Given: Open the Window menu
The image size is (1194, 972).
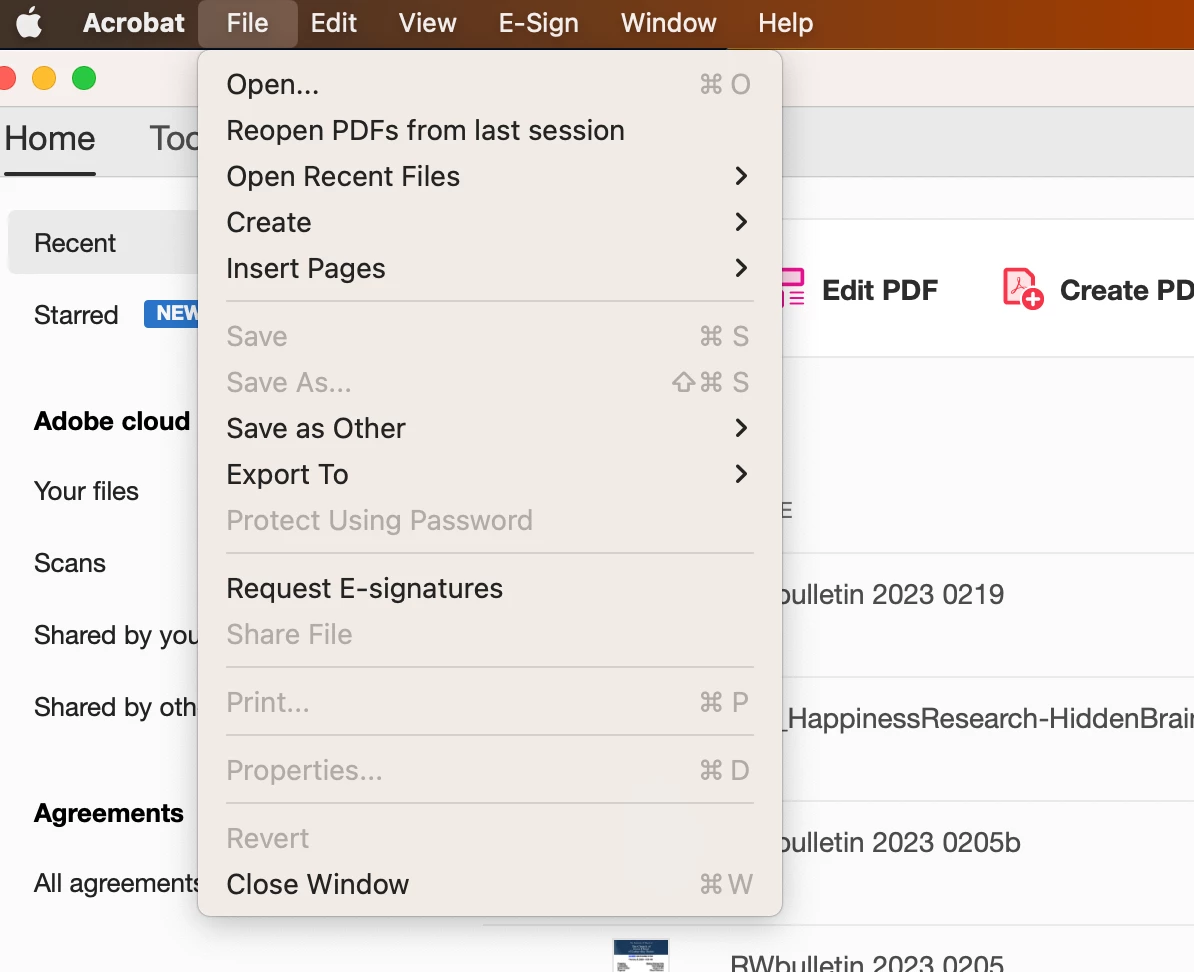Looking at the screenshot, I should click(x=669, y=23).
